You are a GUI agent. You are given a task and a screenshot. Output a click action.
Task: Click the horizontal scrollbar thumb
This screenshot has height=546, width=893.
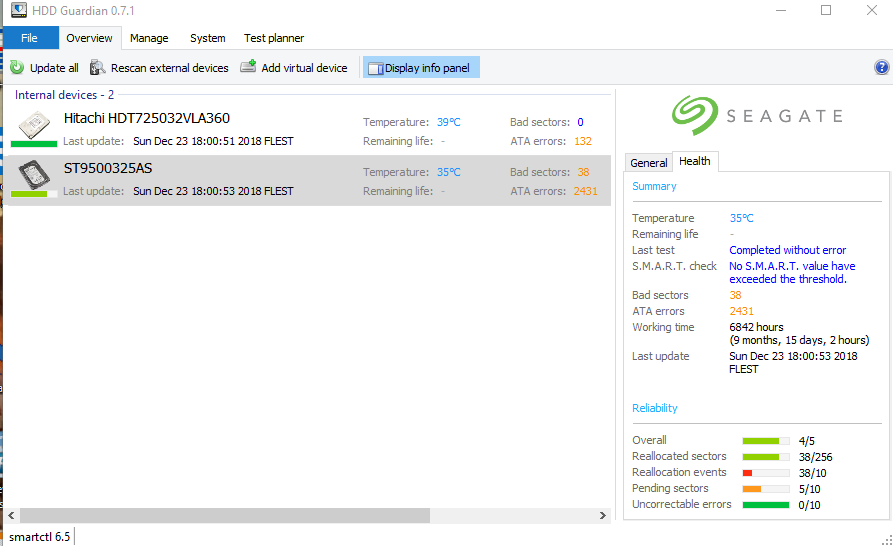click(225, 515)
